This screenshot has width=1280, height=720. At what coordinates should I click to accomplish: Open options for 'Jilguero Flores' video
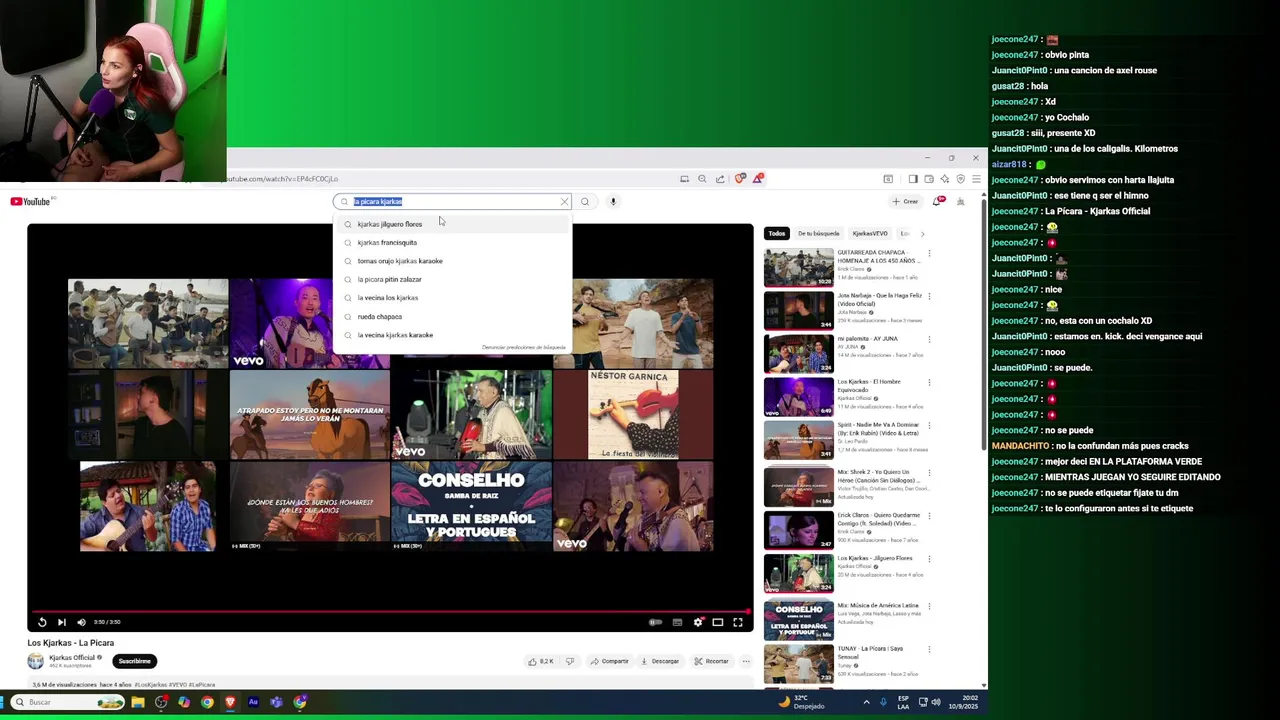click(929, 558)
